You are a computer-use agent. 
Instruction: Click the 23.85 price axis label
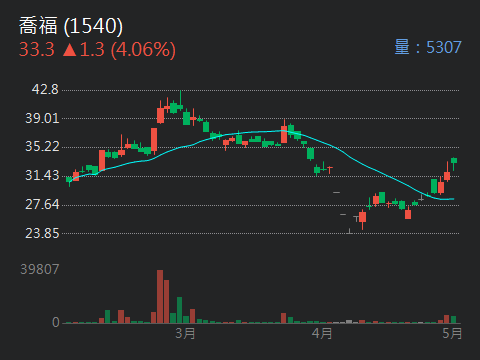click(x=42, y=233)
